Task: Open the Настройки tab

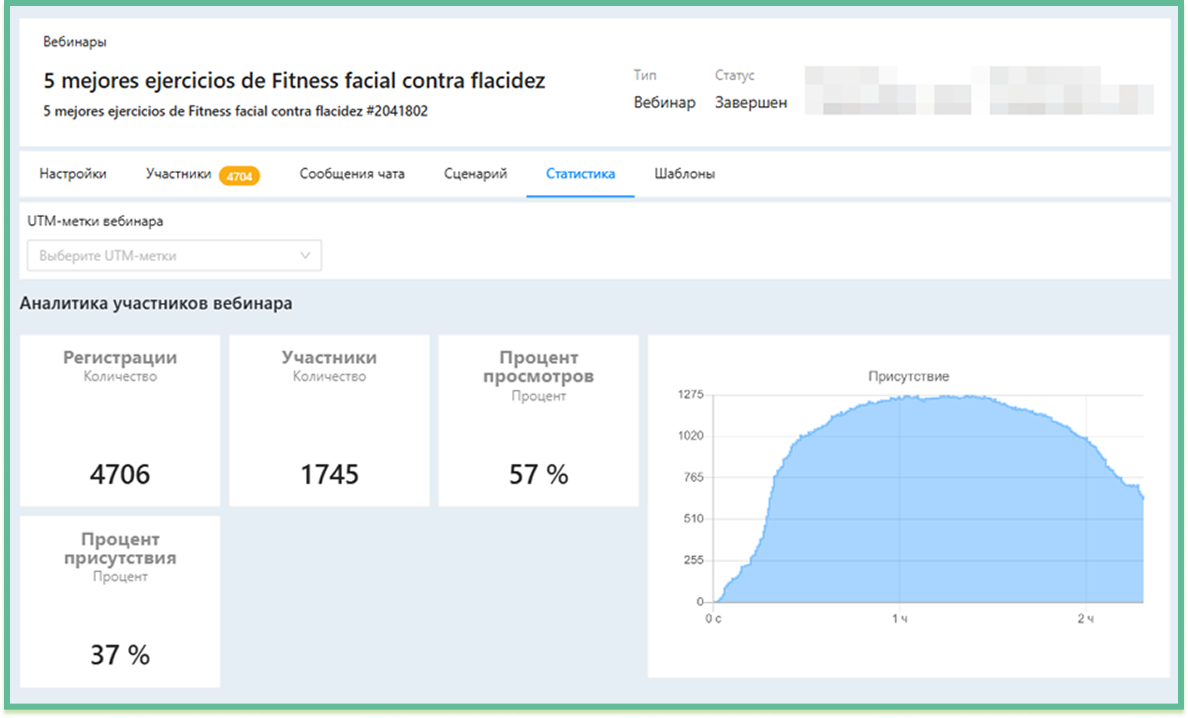Action: (73, 174)
